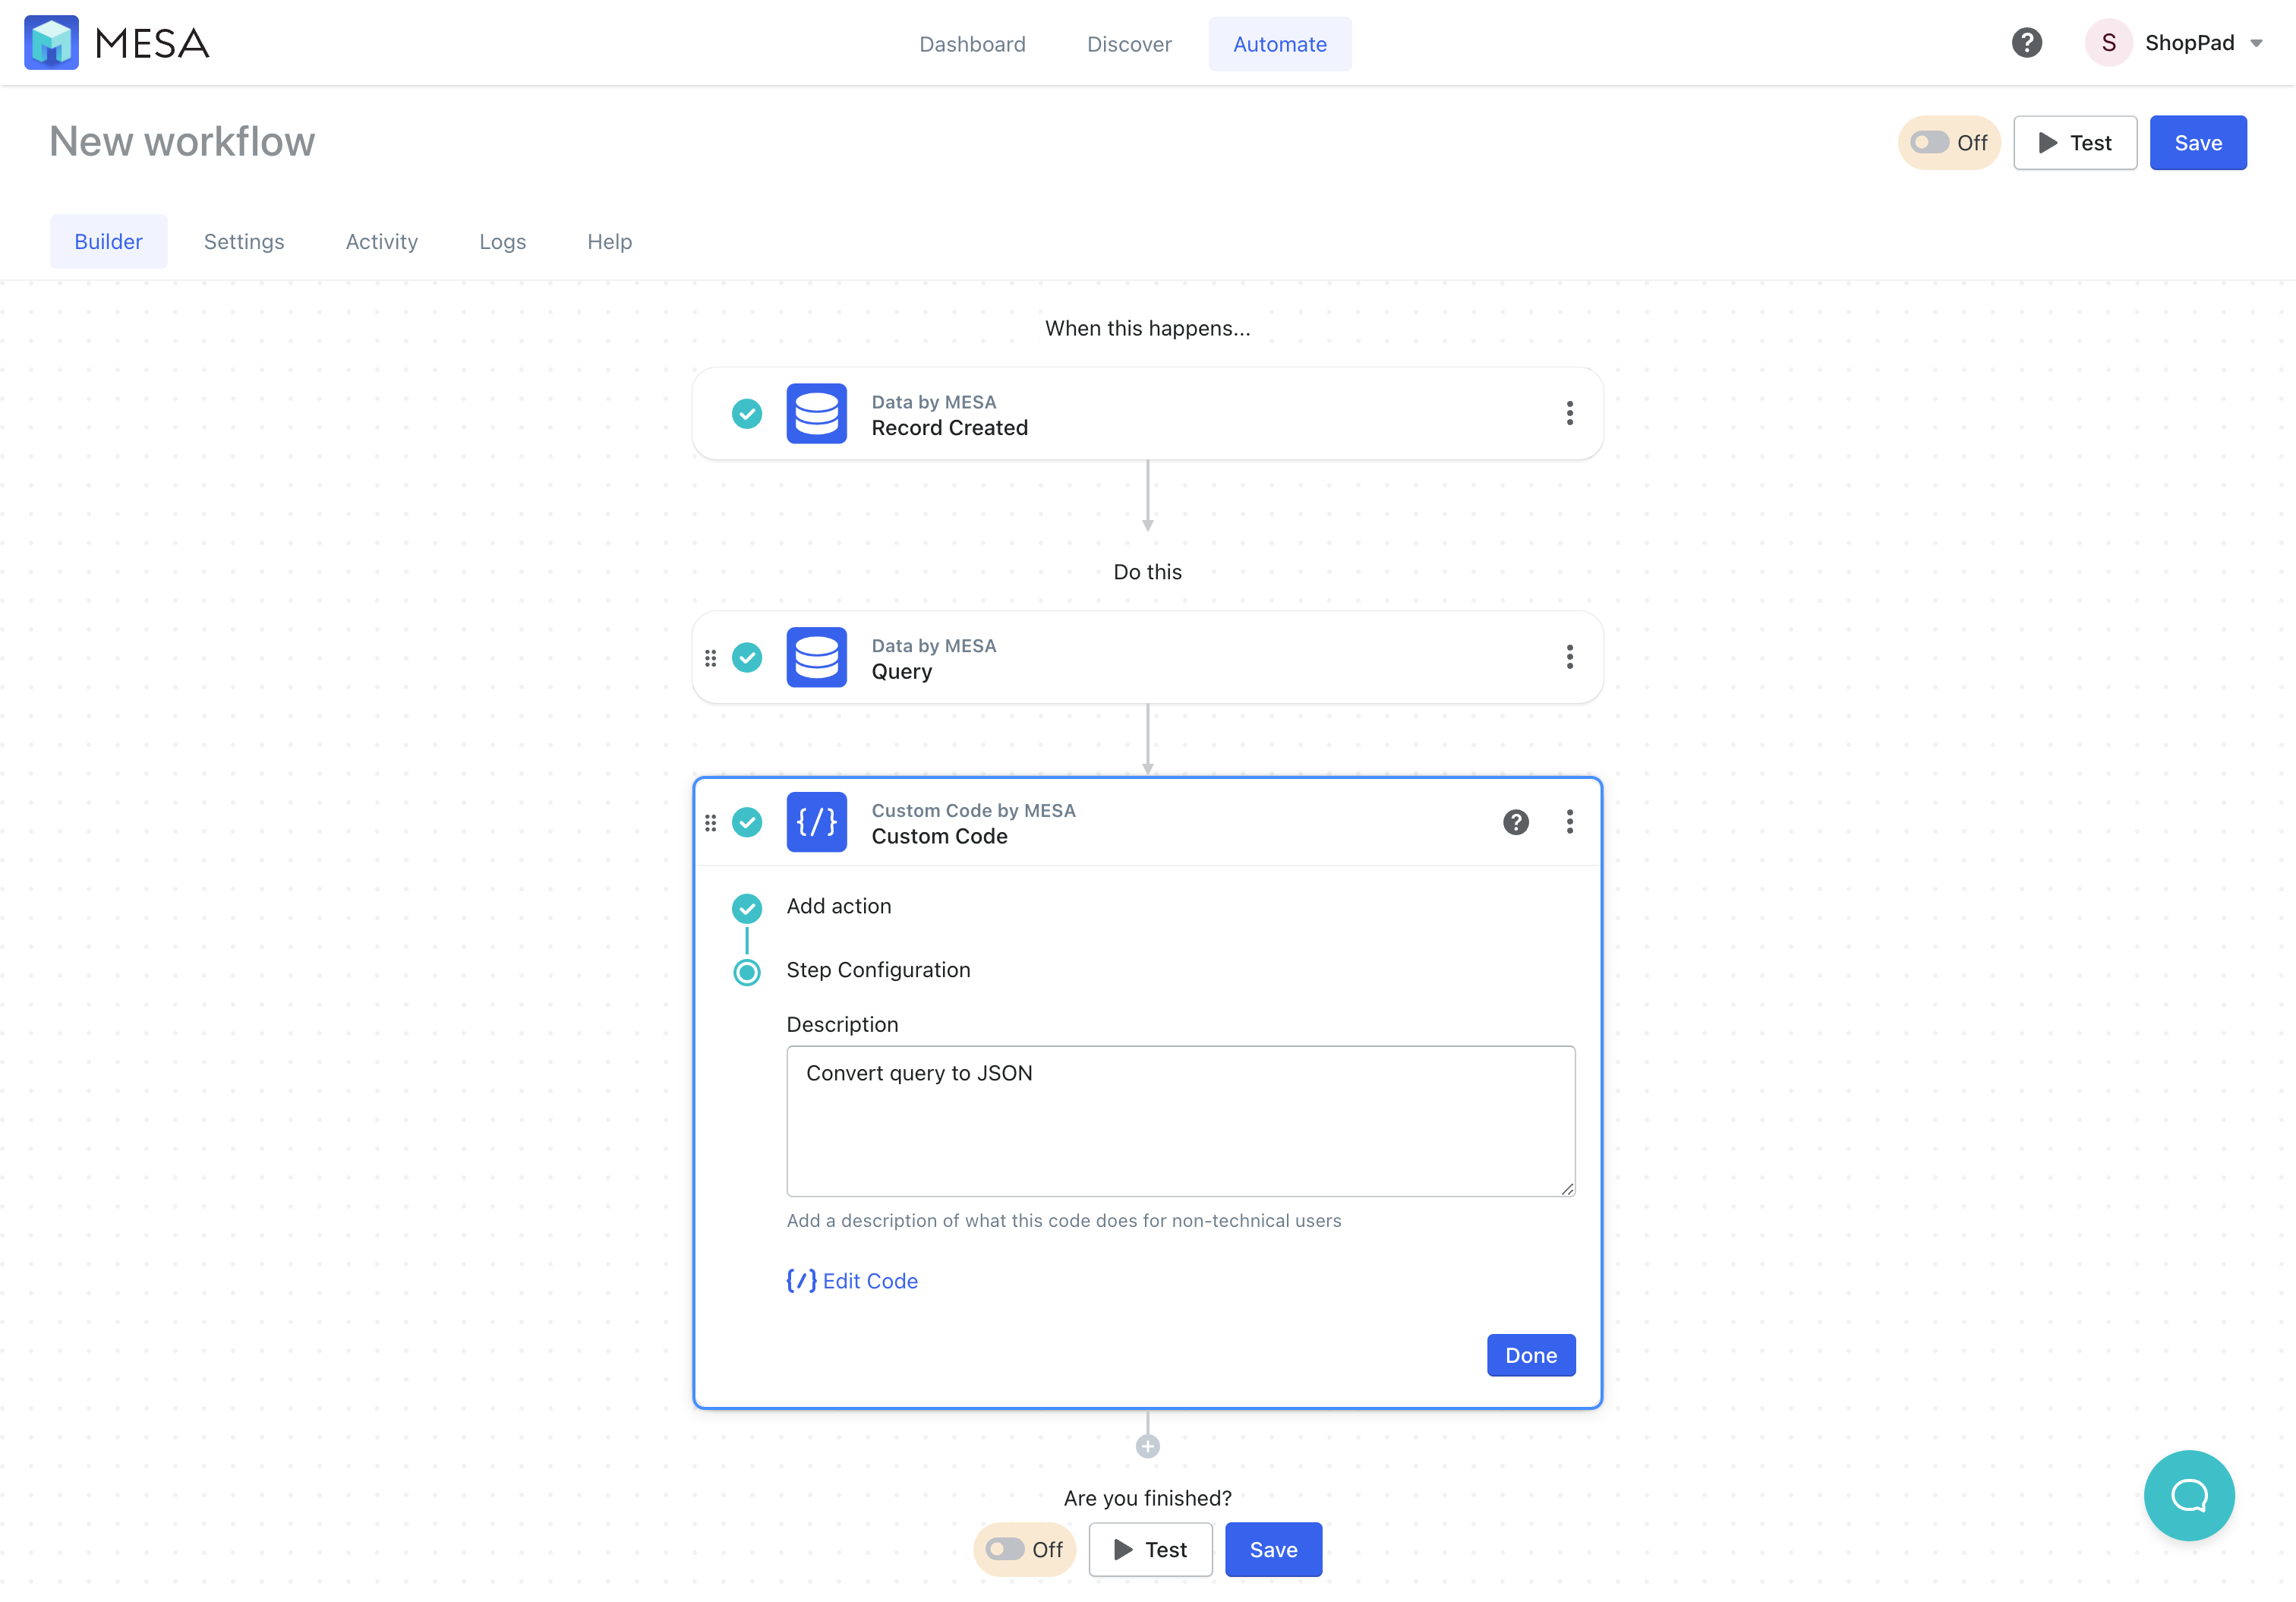Go to the Dashboard tab

click(972, 44)
